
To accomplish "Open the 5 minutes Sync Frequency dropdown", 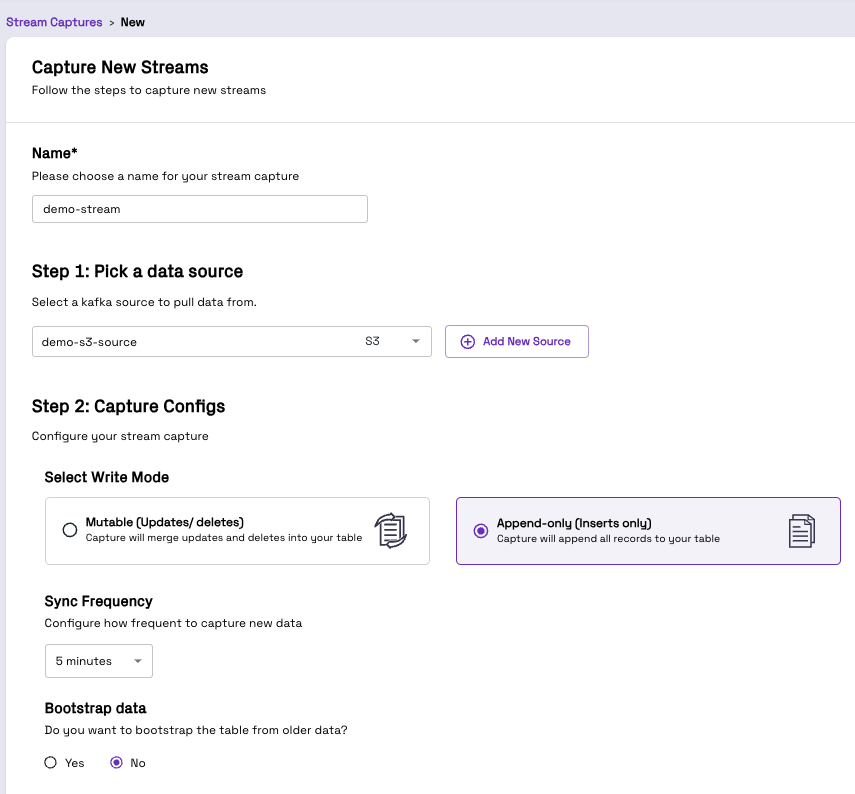I will pyautogui.click(x=99, y=661).
